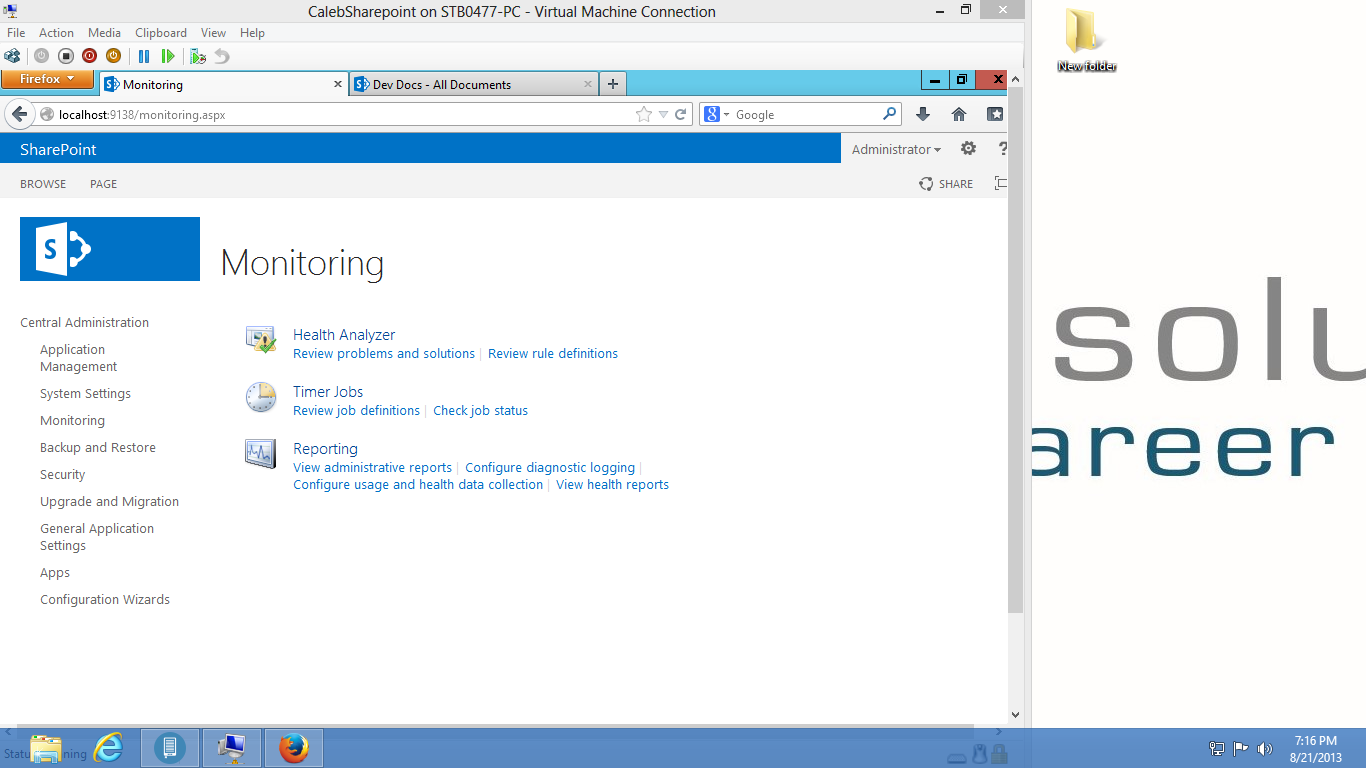Open Check job status
Viewport: 1366px width, 768px height.
pos(480,411)
